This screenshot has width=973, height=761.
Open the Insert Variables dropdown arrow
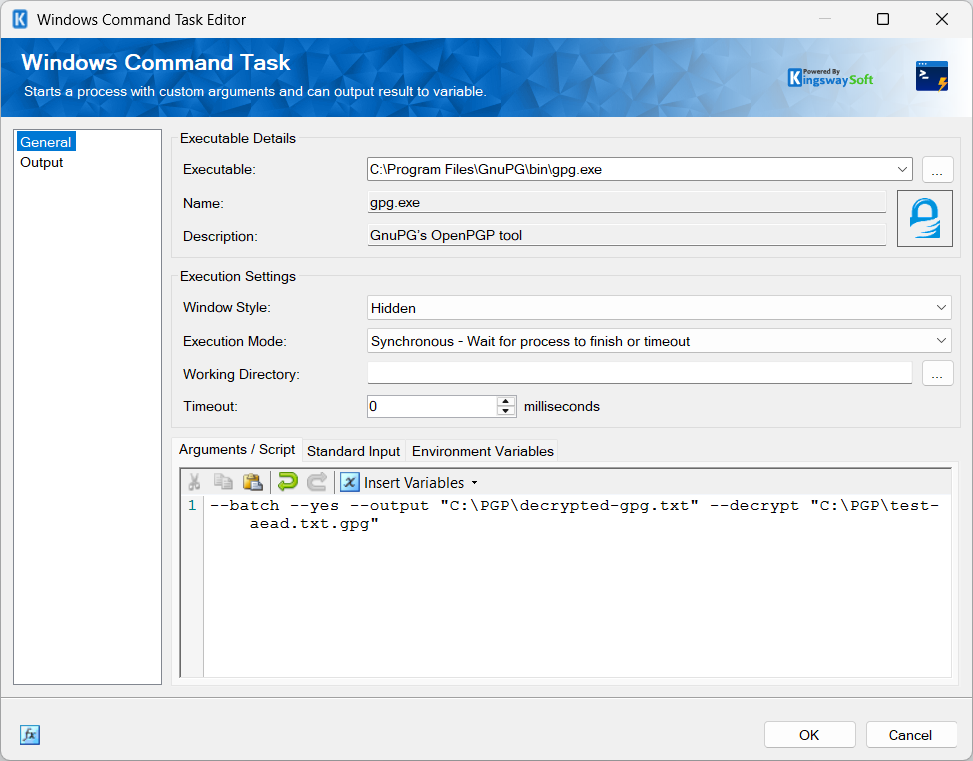pos(475,483)
